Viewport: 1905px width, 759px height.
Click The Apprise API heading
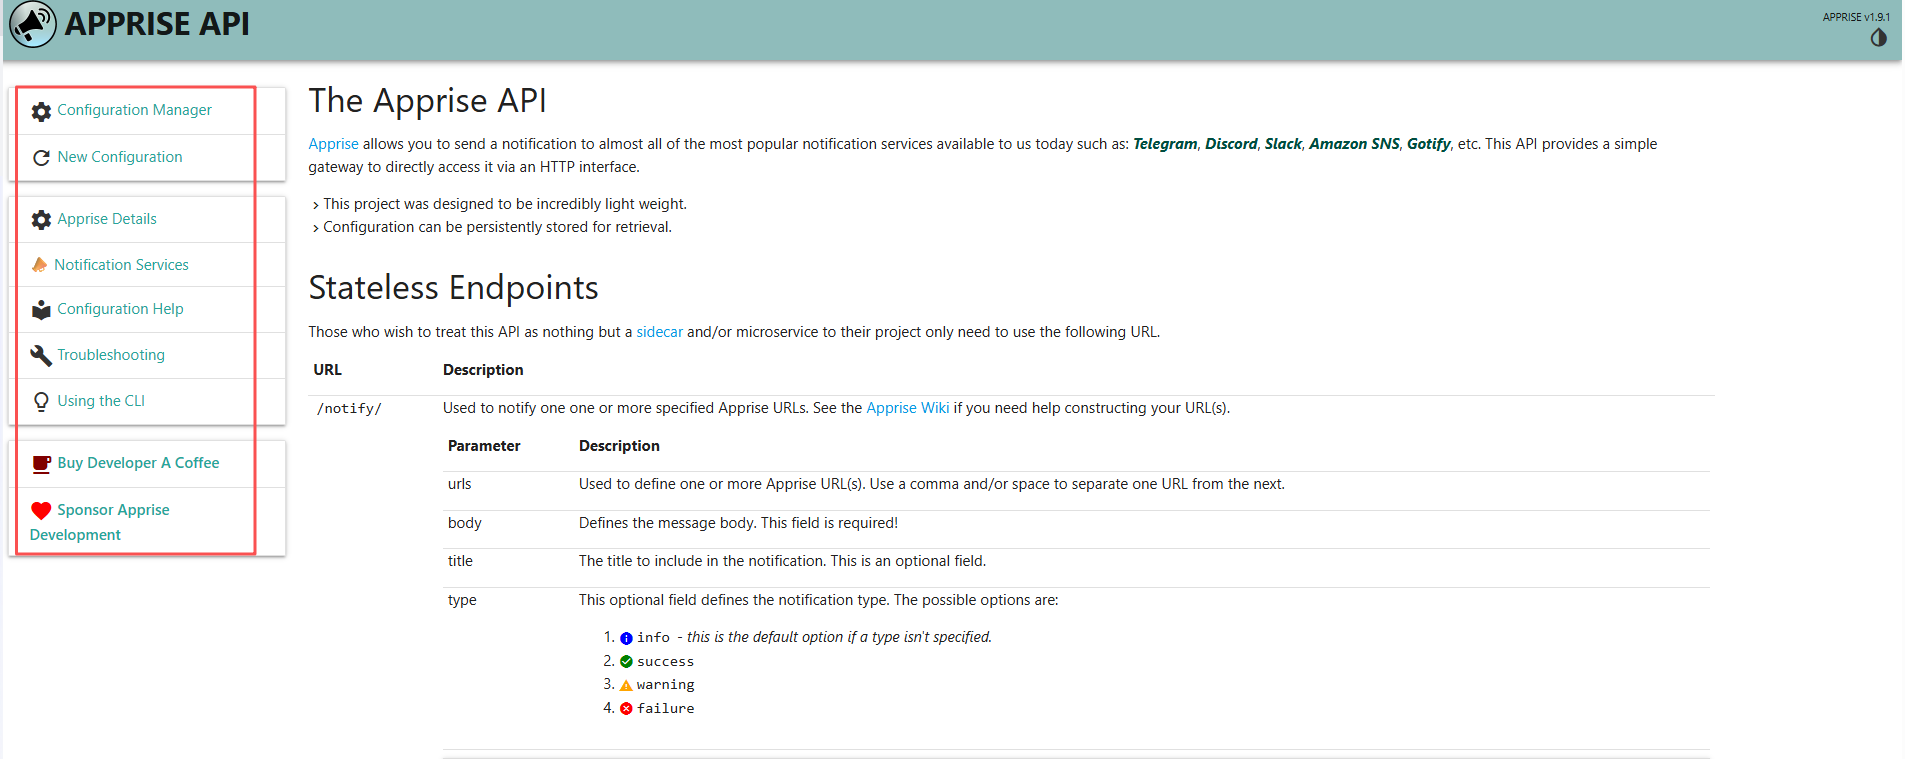click(x=427, y=101)
